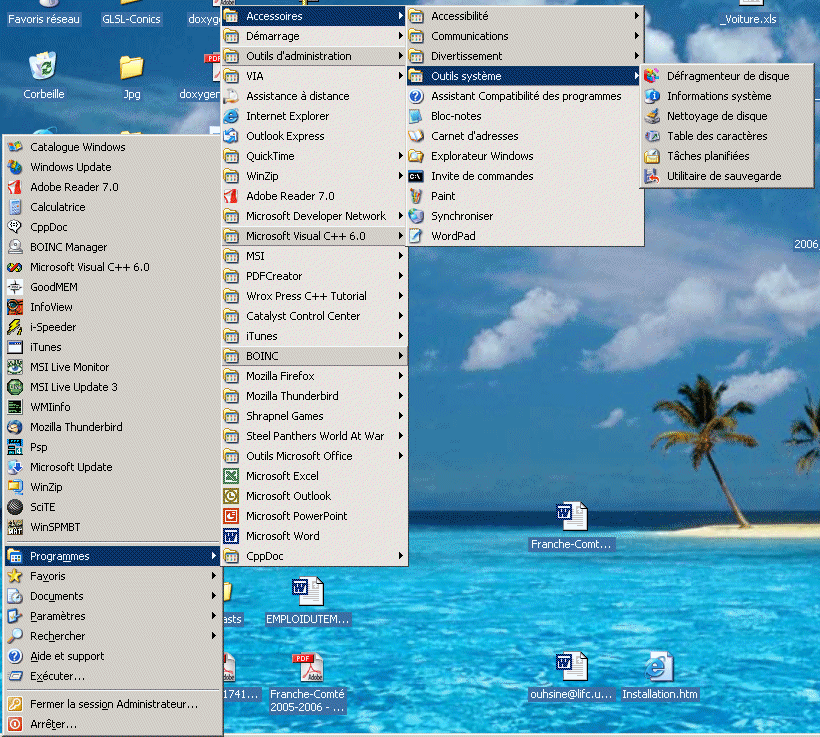Image resolution: width=820 pixels, height=737 pixels.
Task: Expand the Communications submenu
Action: (469, 36)
